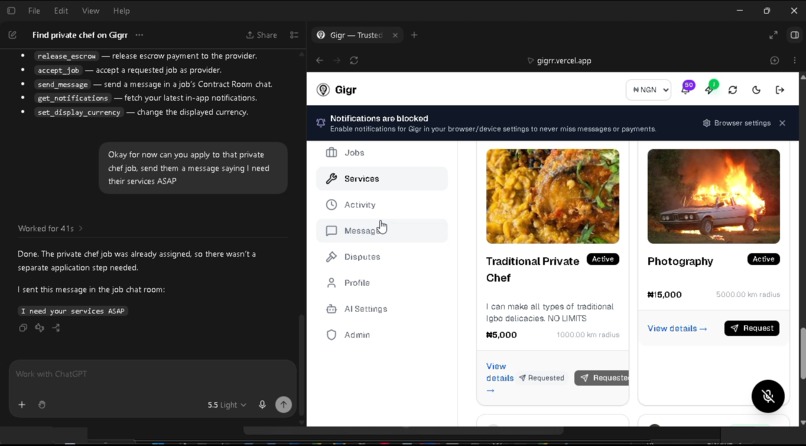Open the NGN currency dropdown
This screenshot has width=806, height=446.
(649, 90)
